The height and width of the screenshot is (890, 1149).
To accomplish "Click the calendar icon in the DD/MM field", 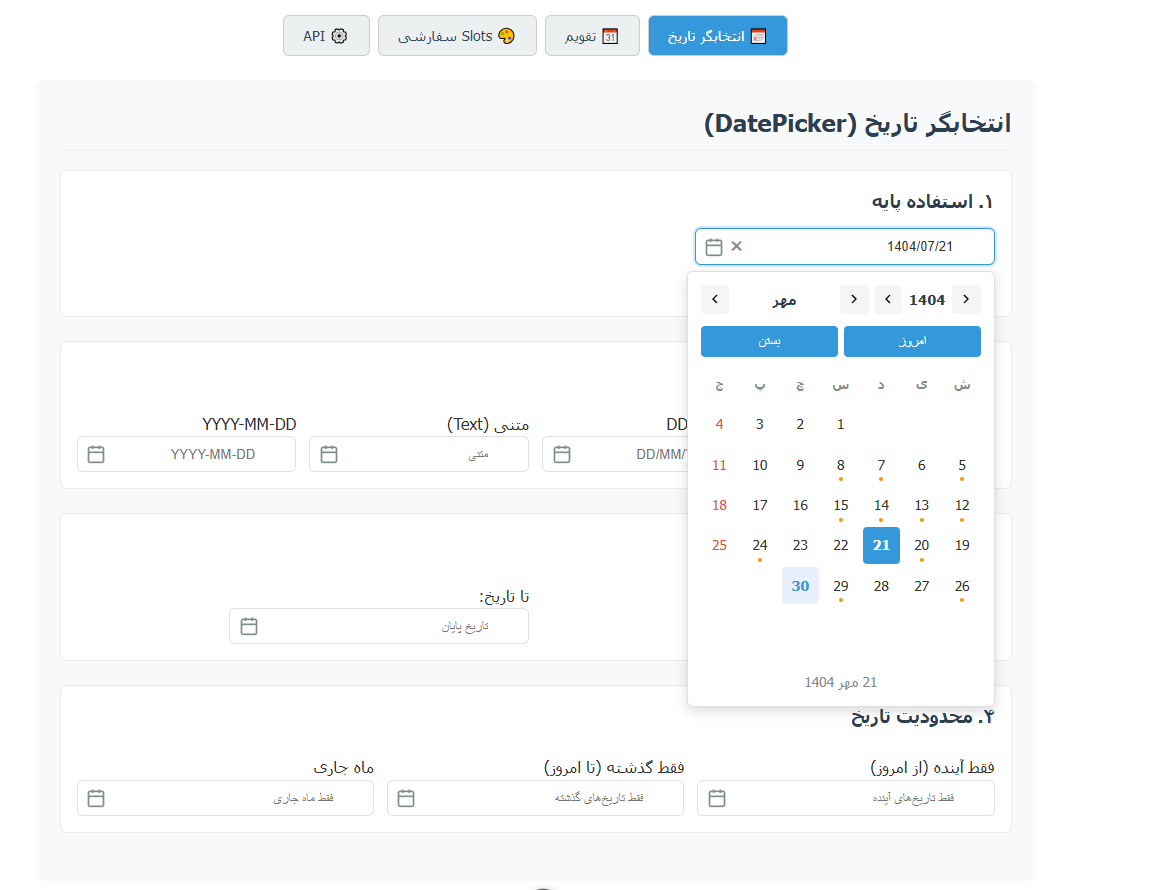I will coord(562,454).
